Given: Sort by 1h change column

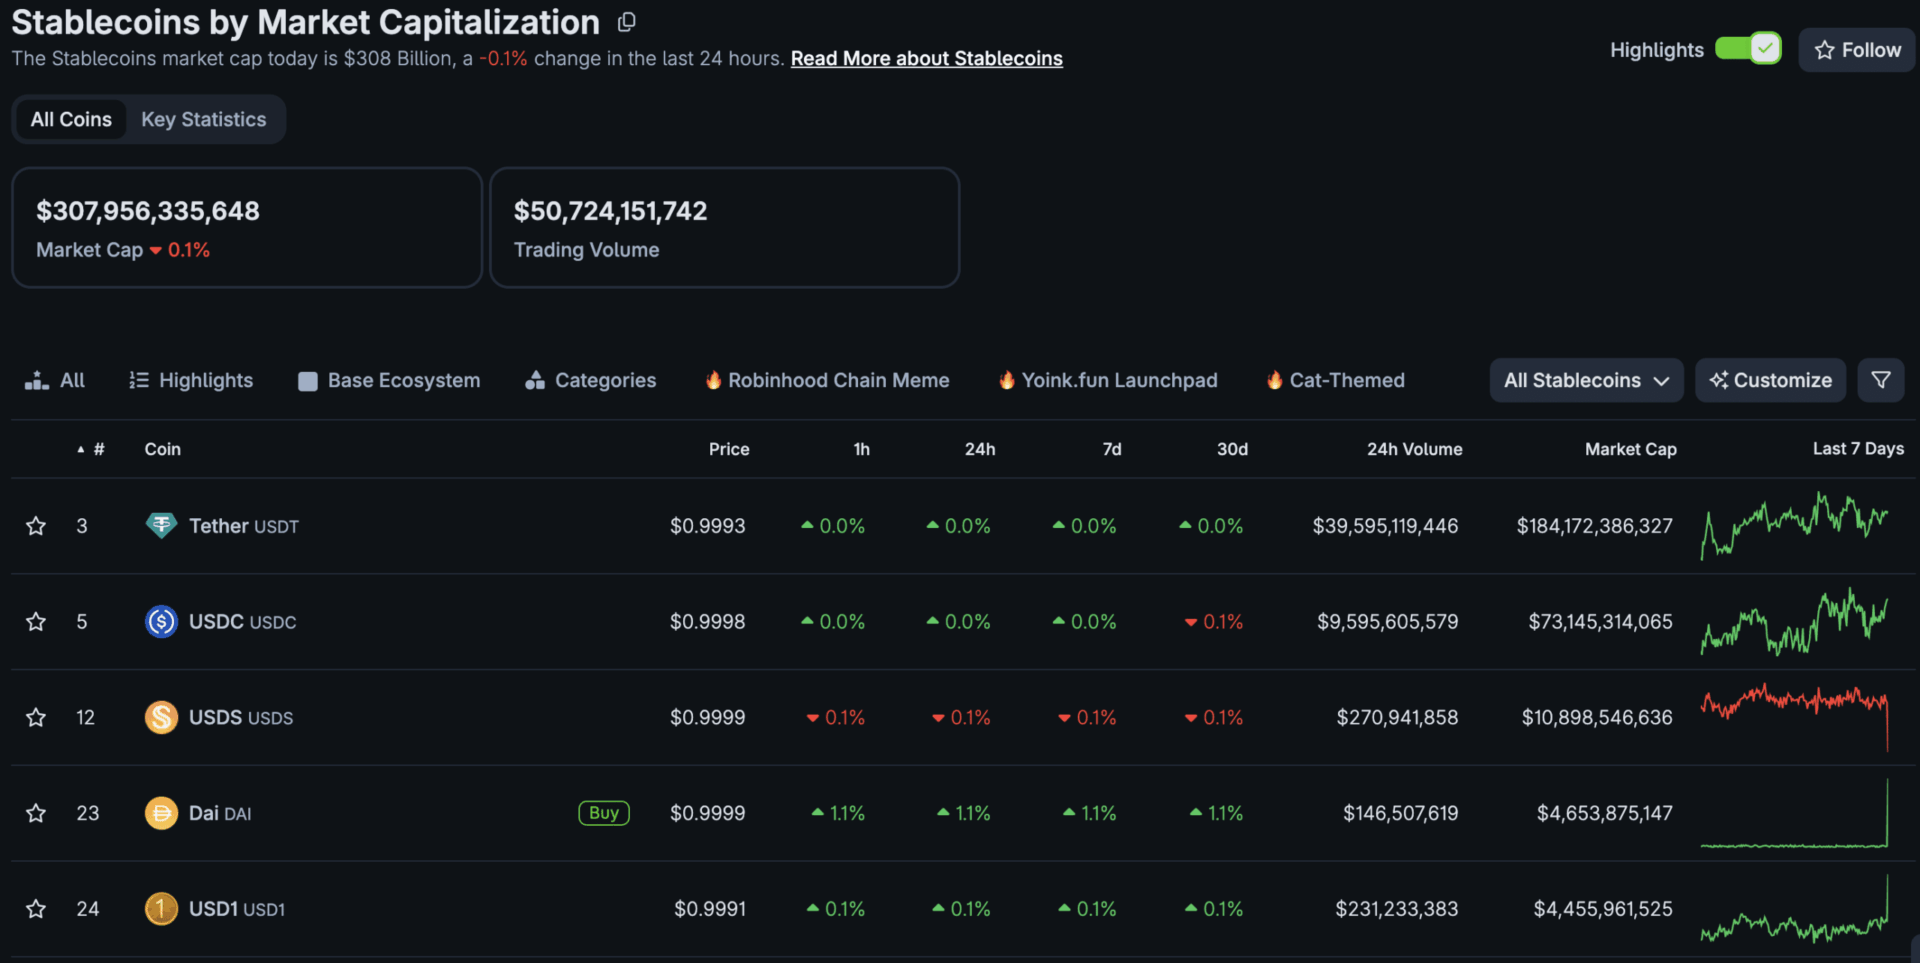Looking at the screenshot, I should click(861, 450).
